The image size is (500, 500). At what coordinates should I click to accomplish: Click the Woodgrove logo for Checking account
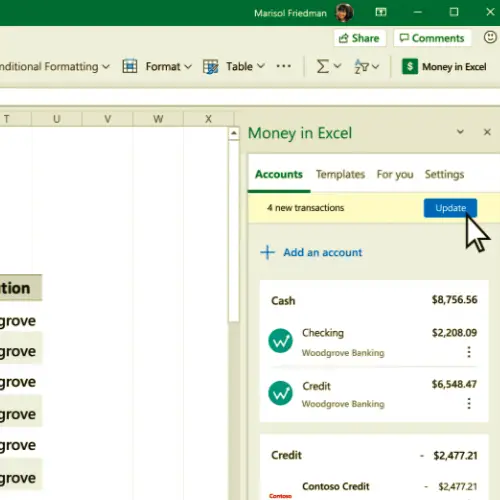[280, 340]
